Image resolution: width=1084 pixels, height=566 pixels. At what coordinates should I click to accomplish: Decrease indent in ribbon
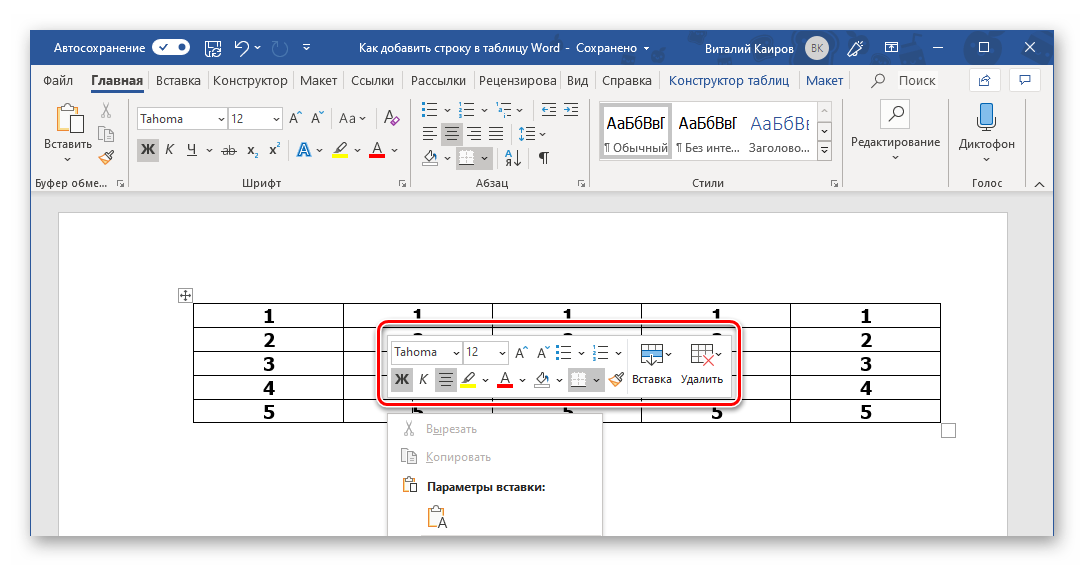(549, 109)
